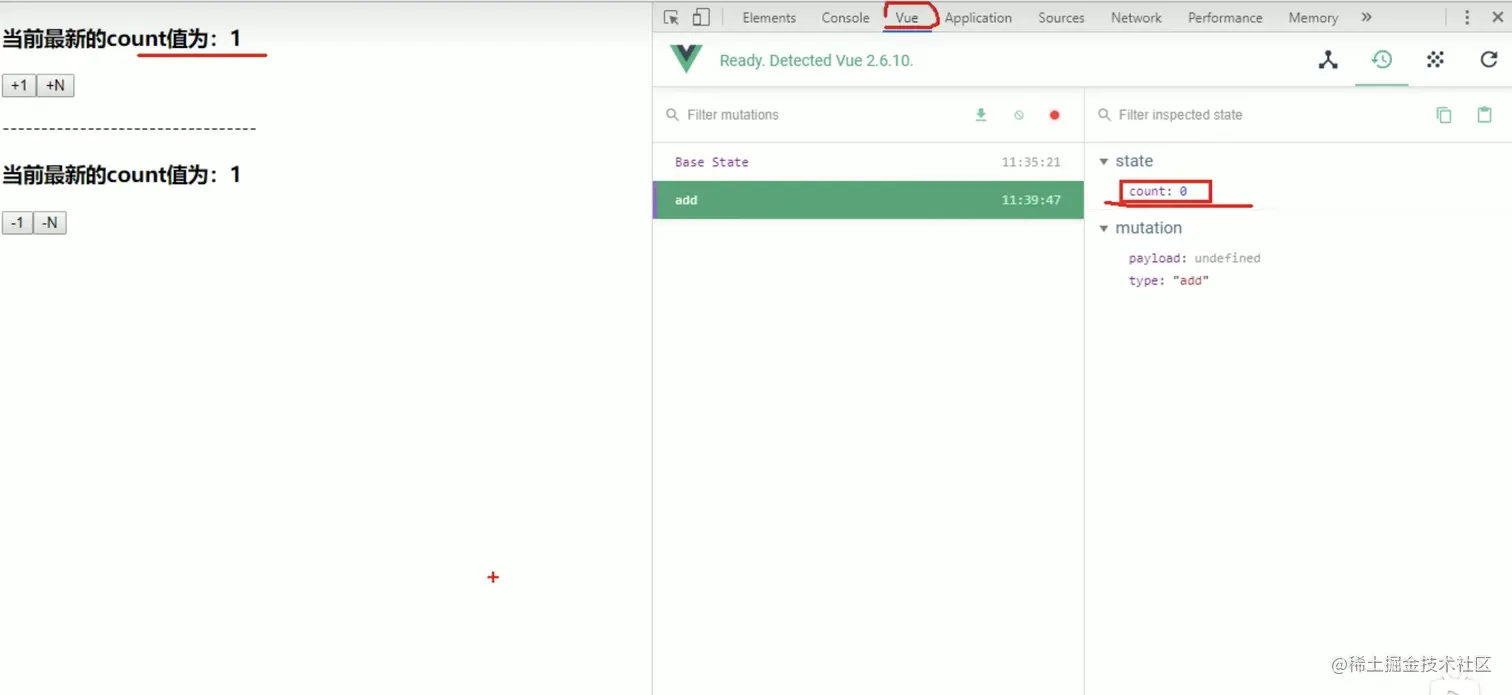1512x695 pixels.
Task: Click the 11:39:47 timestamp
Action: [x=1031, y=200]
